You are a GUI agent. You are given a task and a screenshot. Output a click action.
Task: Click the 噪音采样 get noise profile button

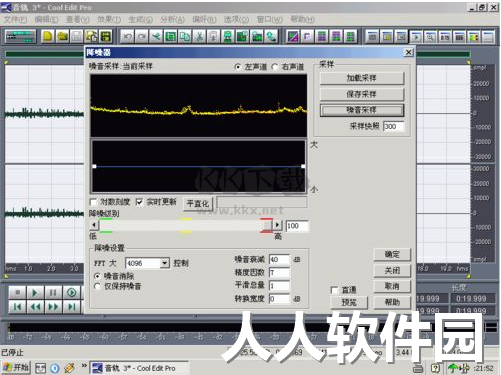click(x=362, y=110)
